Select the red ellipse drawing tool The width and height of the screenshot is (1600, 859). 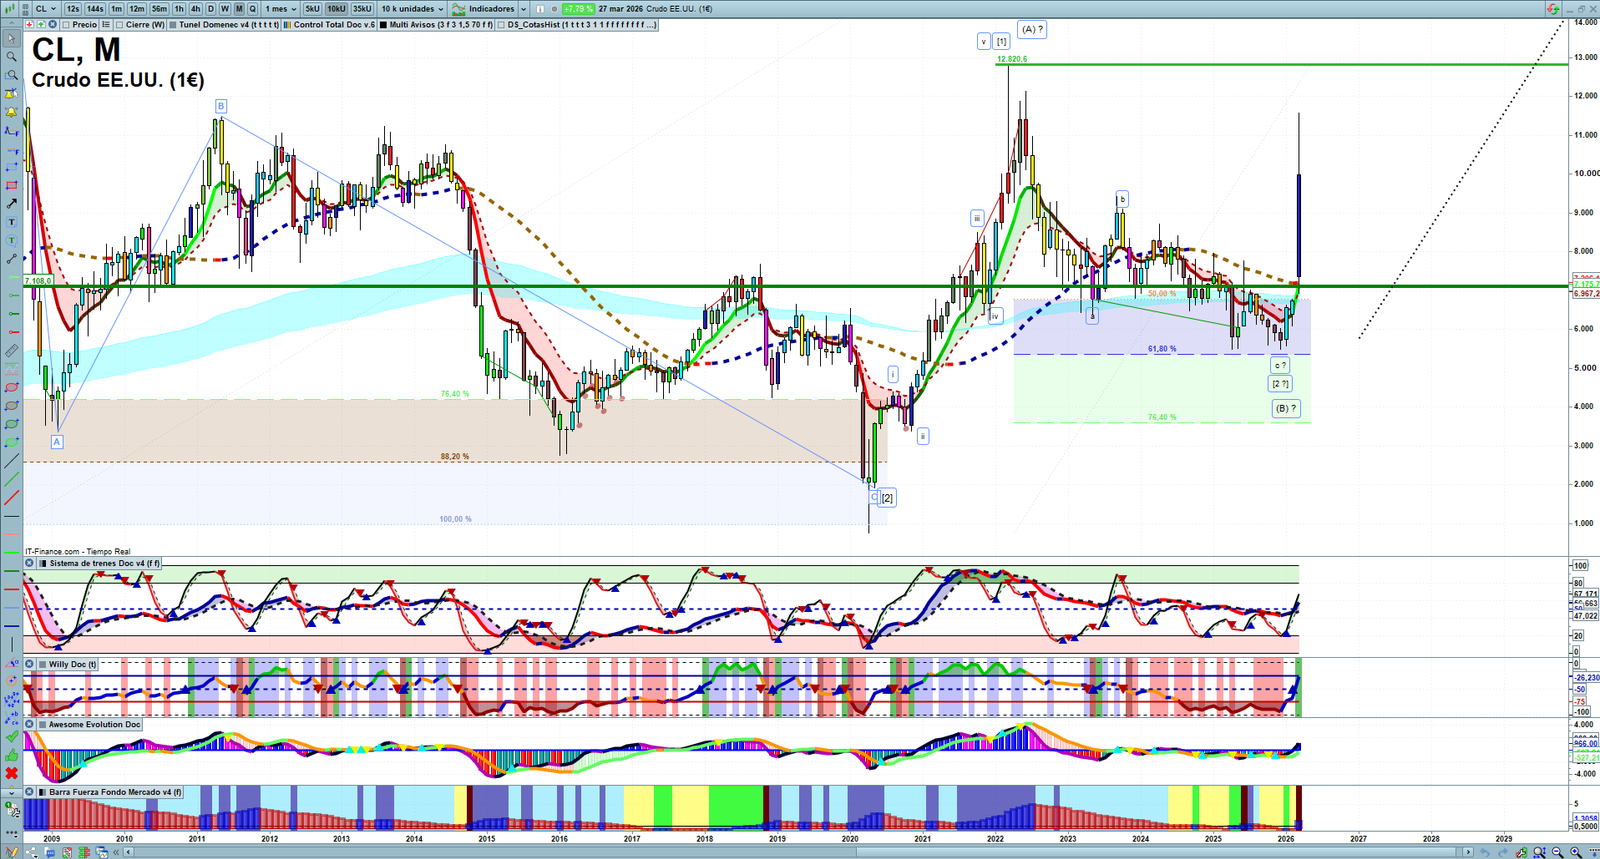pyautogui.click(x=11, y=387)
